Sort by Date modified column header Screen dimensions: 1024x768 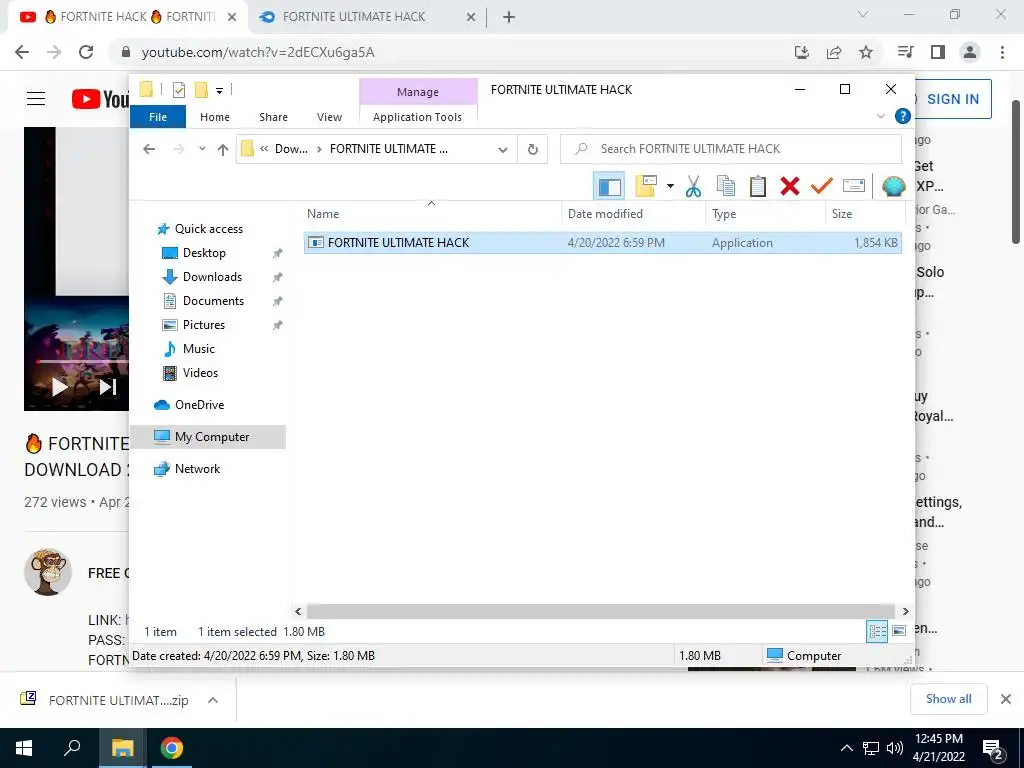coord(633,214)
